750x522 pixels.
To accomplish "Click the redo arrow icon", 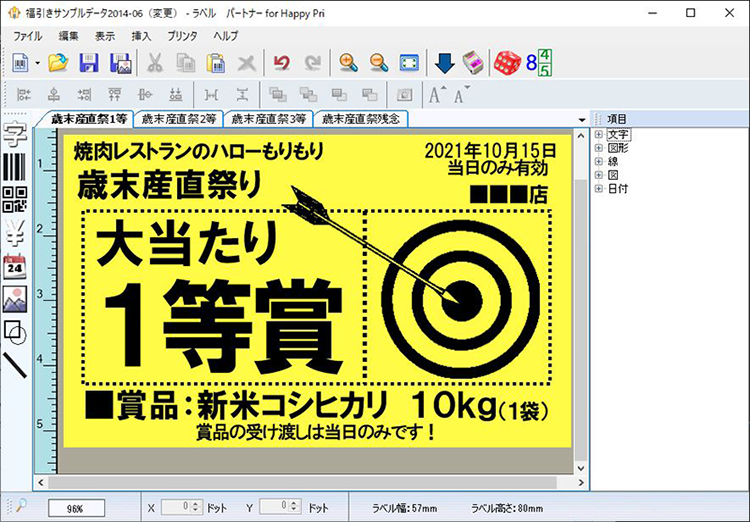I will click(x=313, y=63).
